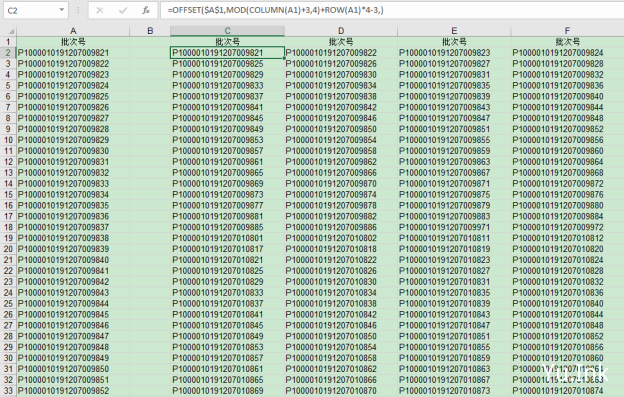Select column A header
This screenshot has height=397, width=624.
pyautogui.click(x=73, y=31)
